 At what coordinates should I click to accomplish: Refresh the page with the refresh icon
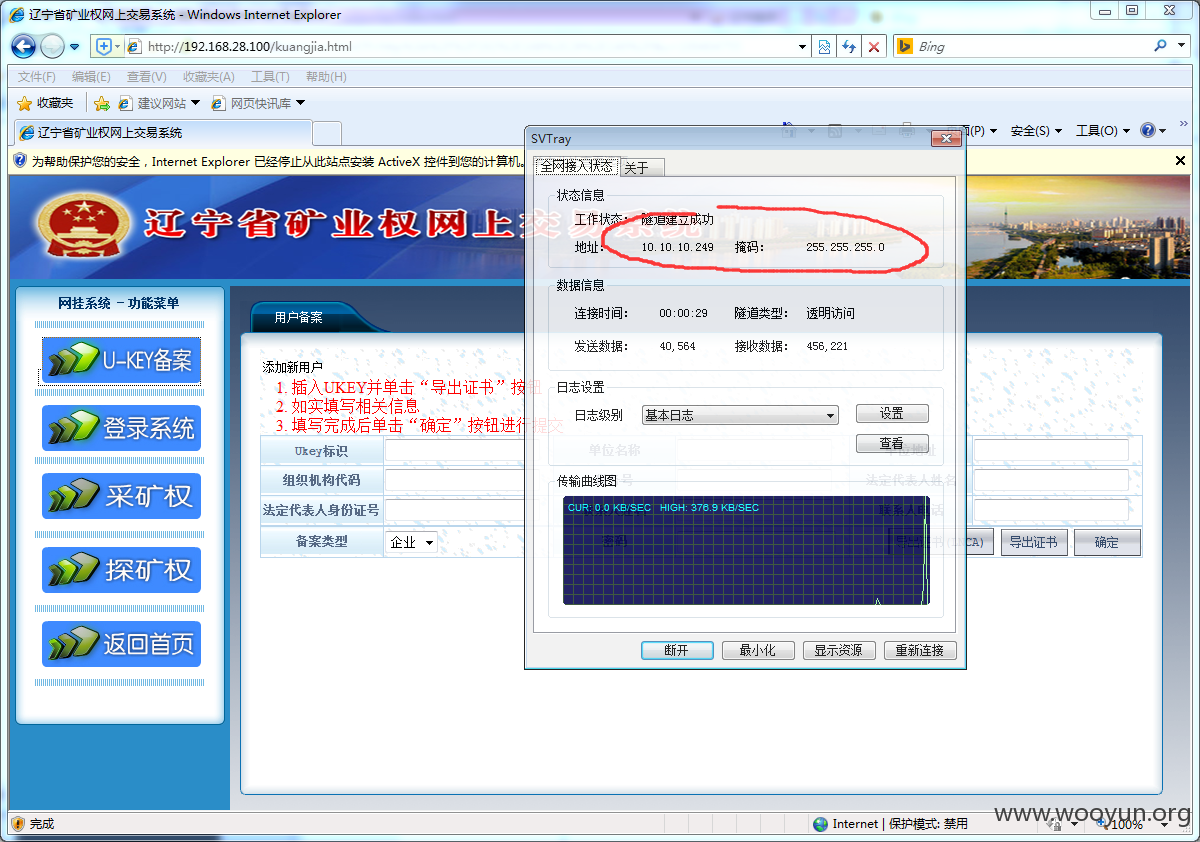(849, 46)
